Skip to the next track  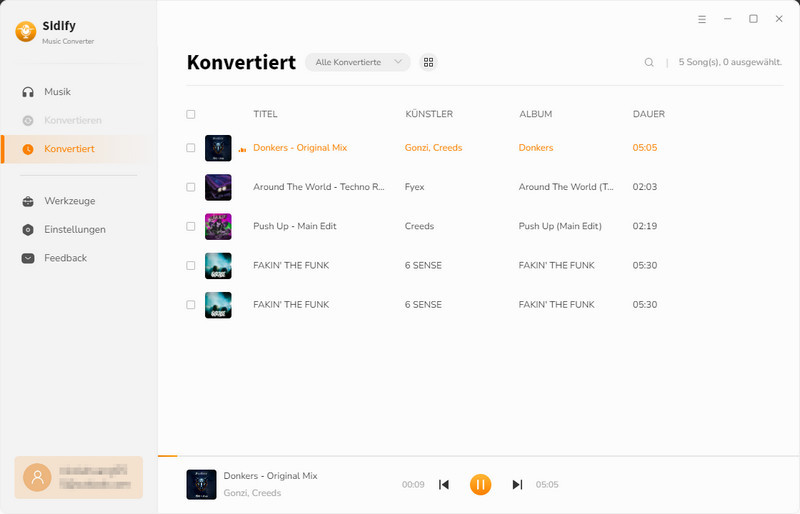tap(517, 484)
